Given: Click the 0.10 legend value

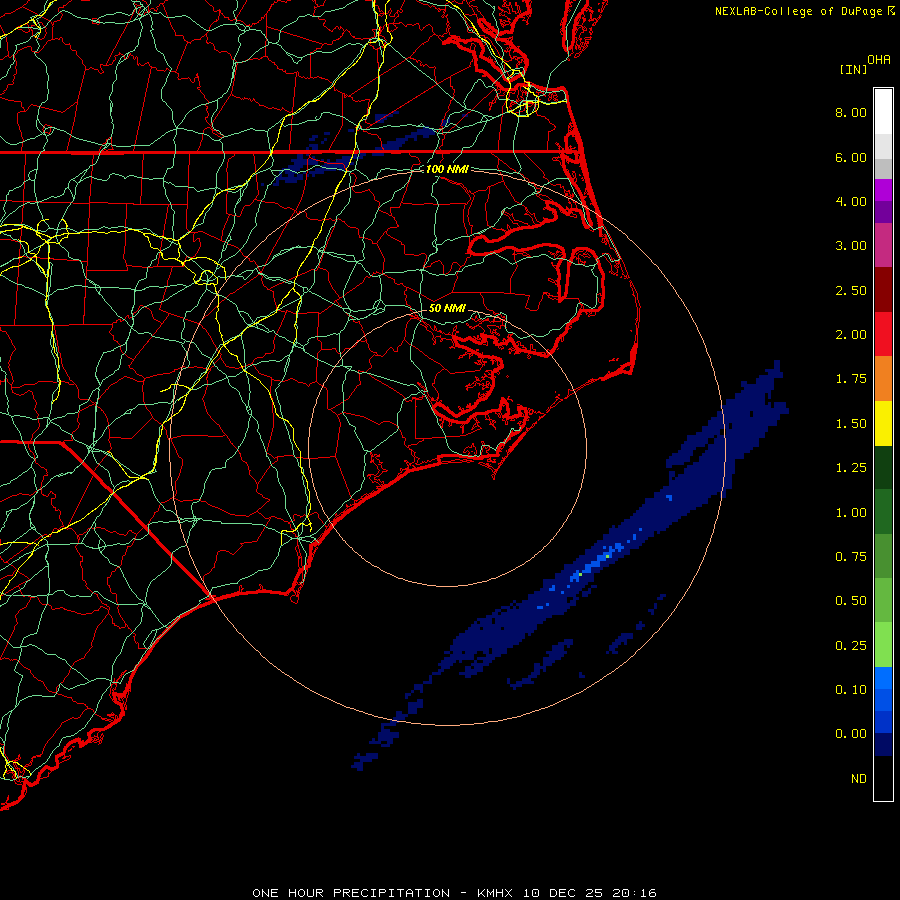Looking at the screenshot, I should click(x=851, y=690).
